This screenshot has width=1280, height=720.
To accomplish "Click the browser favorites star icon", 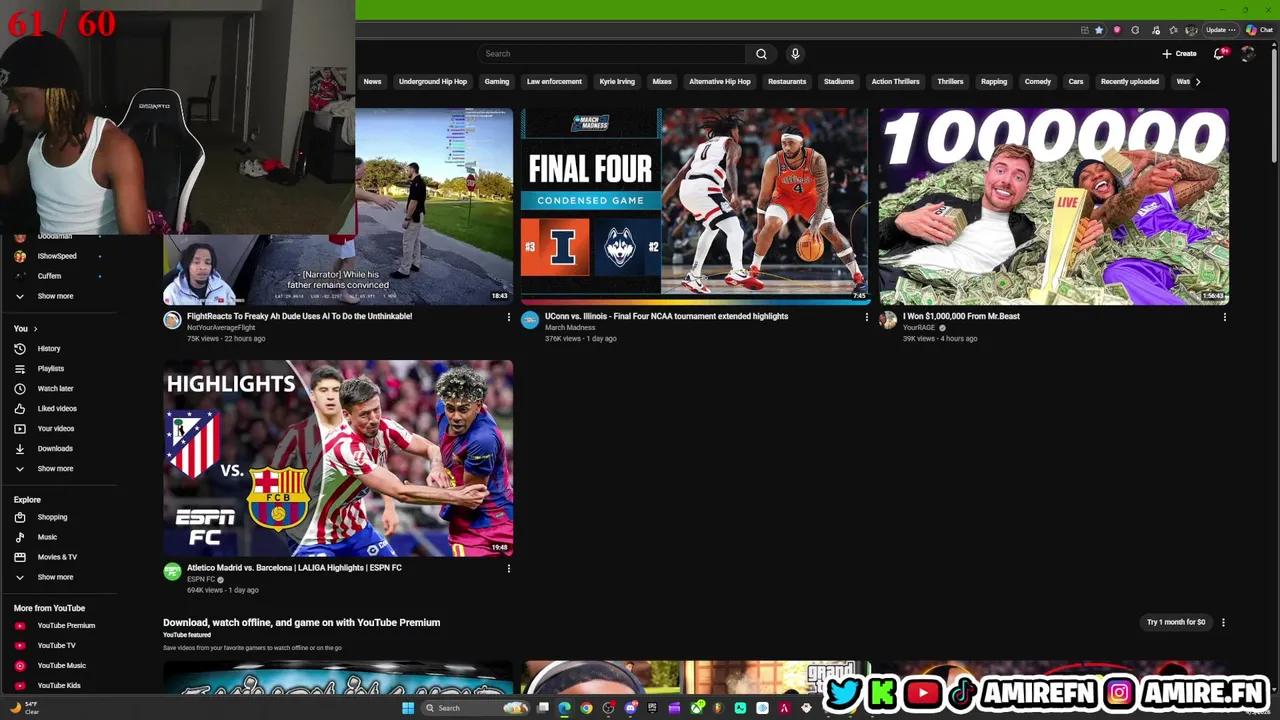I will pyautogui.click(x=1099, y=30).
